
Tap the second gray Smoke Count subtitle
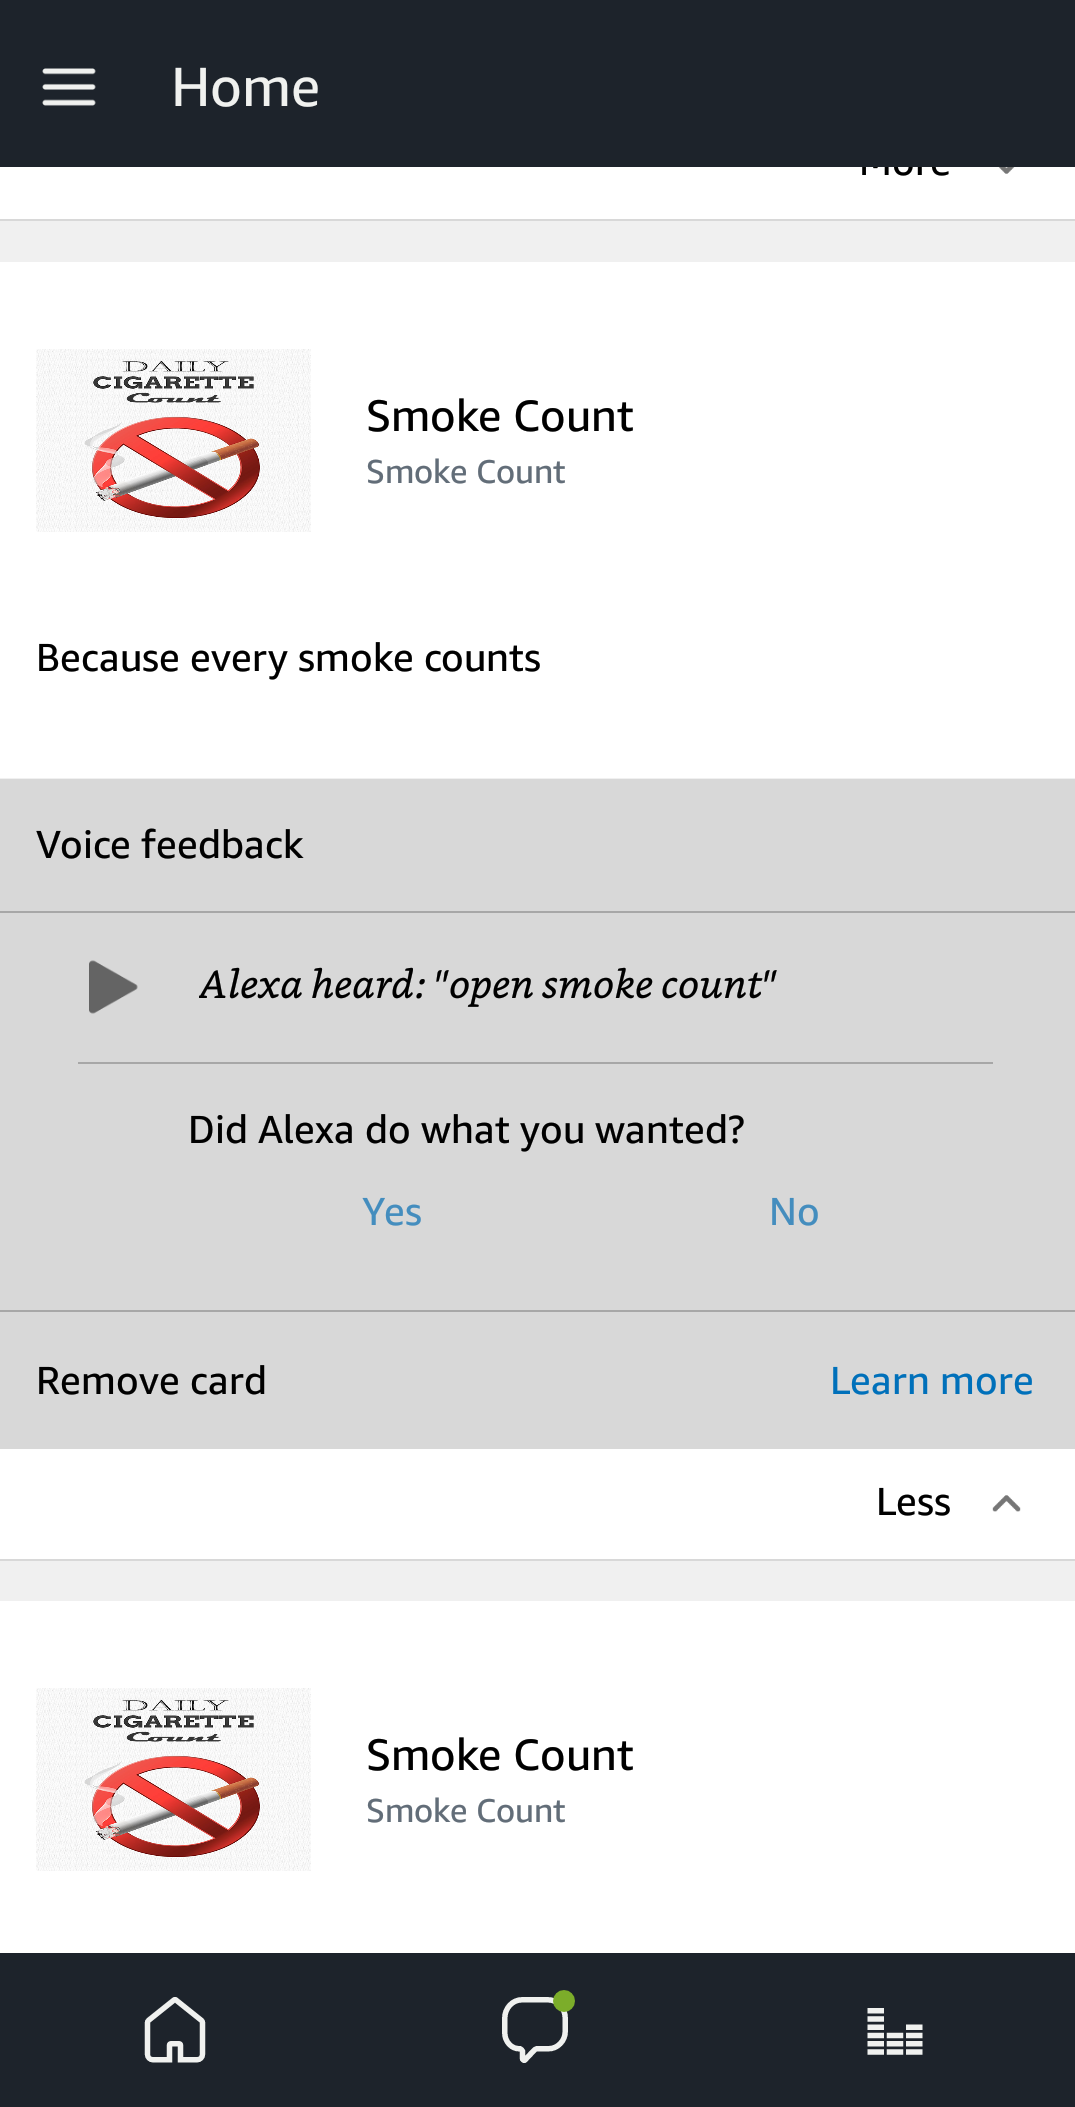pyautogui.click(x=466, y=1811)
